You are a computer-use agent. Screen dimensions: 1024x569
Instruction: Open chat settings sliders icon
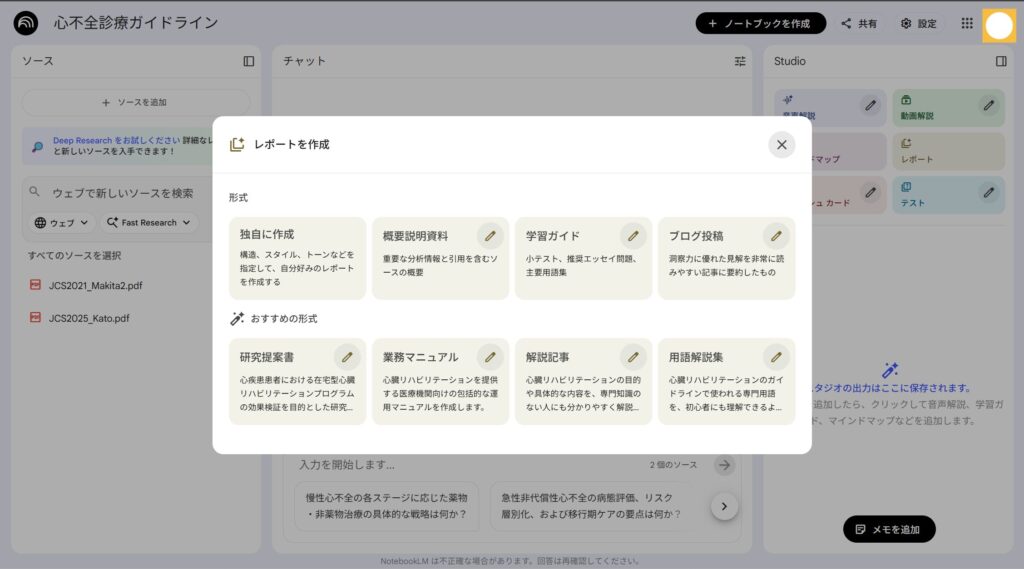coord(740,61)
